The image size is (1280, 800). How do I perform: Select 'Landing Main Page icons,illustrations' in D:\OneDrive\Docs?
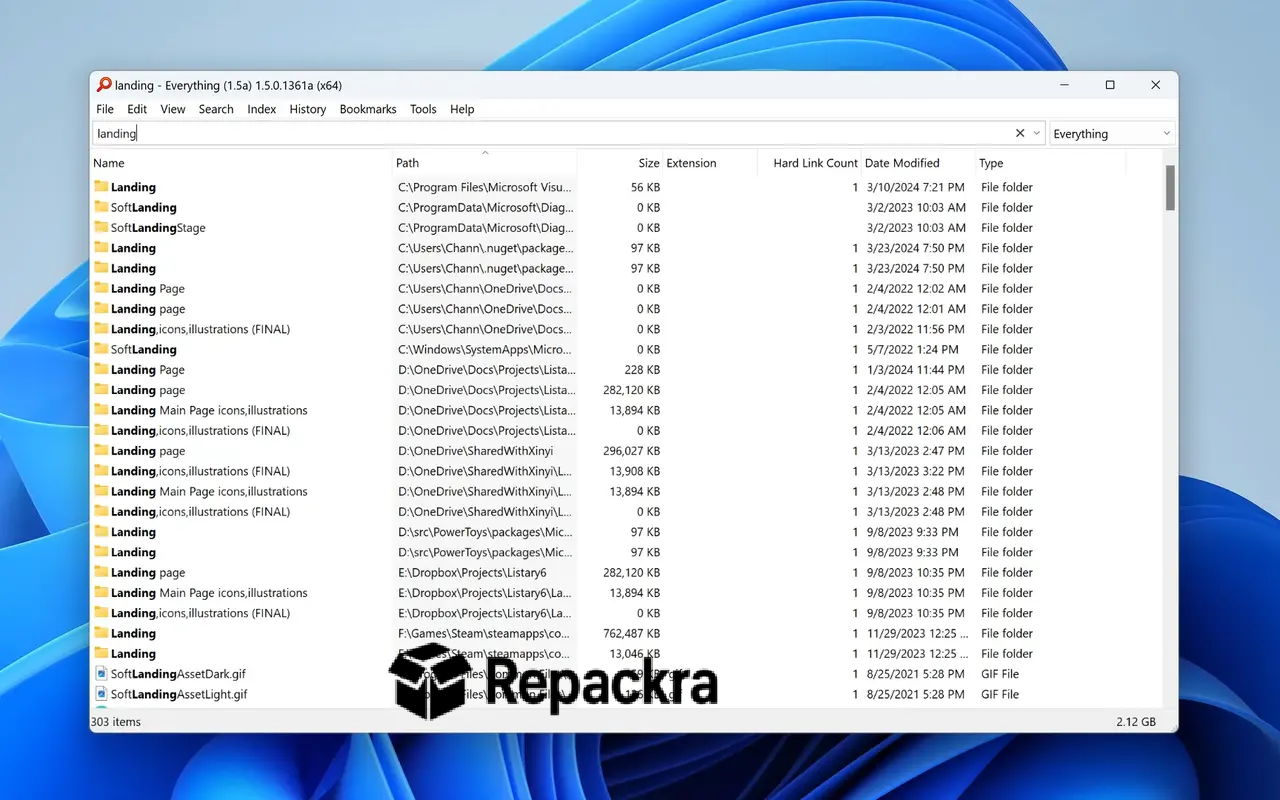[x=209, y=410]
